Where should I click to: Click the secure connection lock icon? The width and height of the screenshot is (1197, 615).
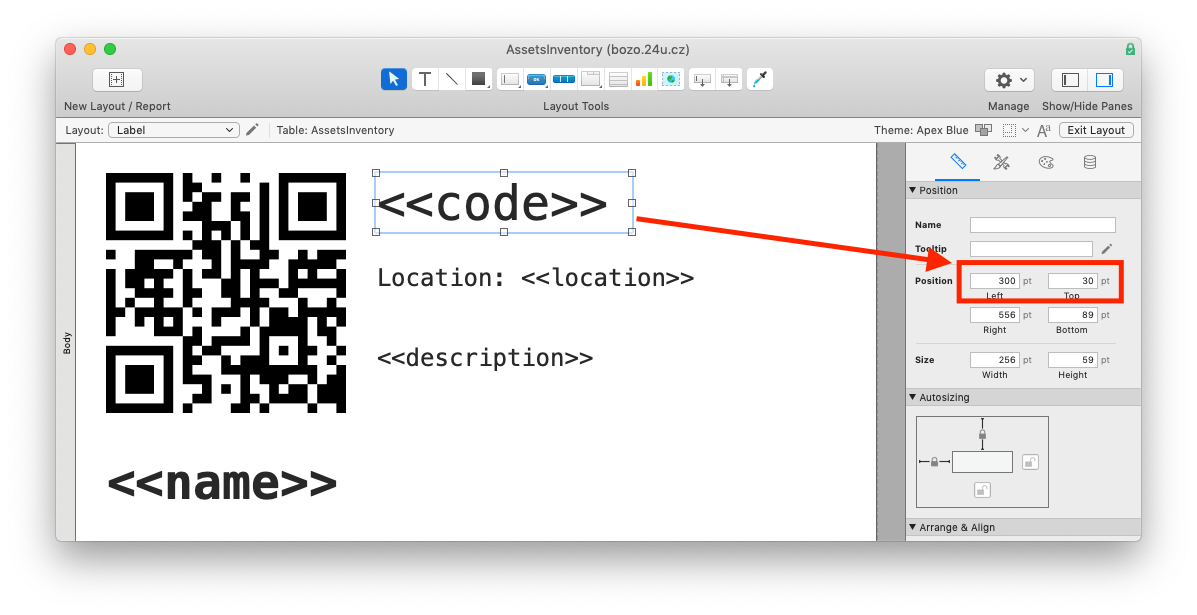[1130, 50]
